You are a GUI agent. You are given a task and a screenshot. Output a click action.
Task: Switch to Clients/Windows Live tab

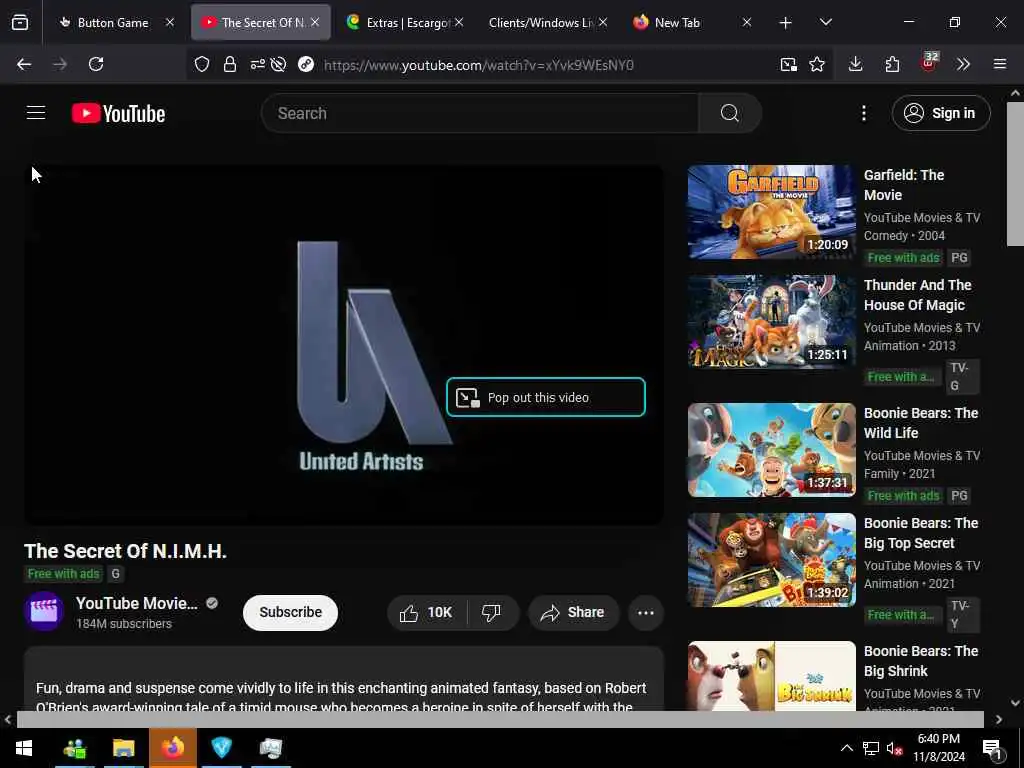tap(541, 23)
